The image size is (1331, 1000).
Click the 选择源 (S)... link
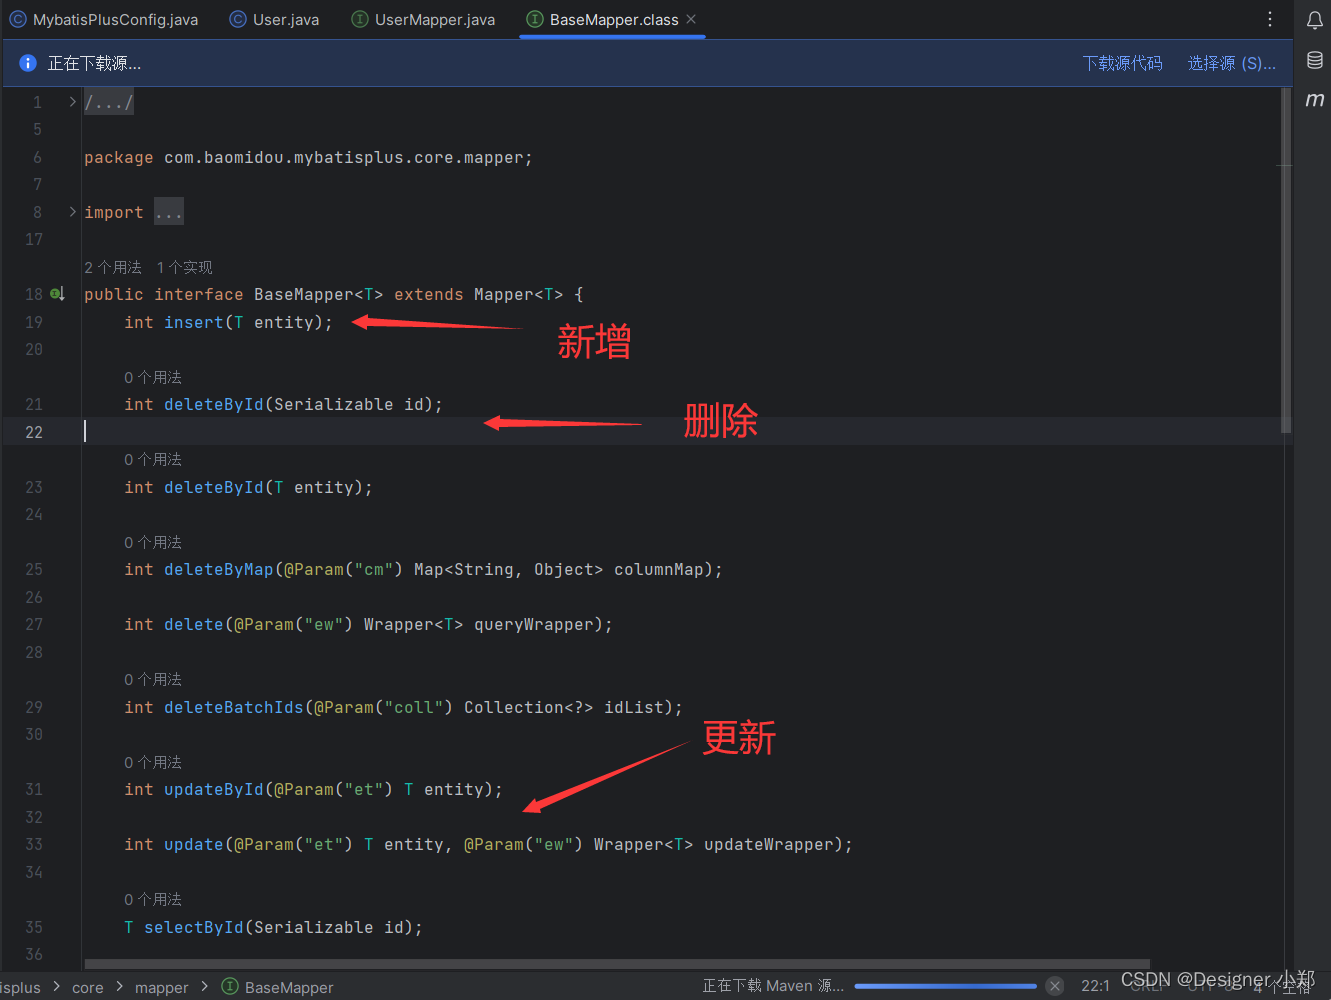pyautogui.click(x=1231, y=63)
